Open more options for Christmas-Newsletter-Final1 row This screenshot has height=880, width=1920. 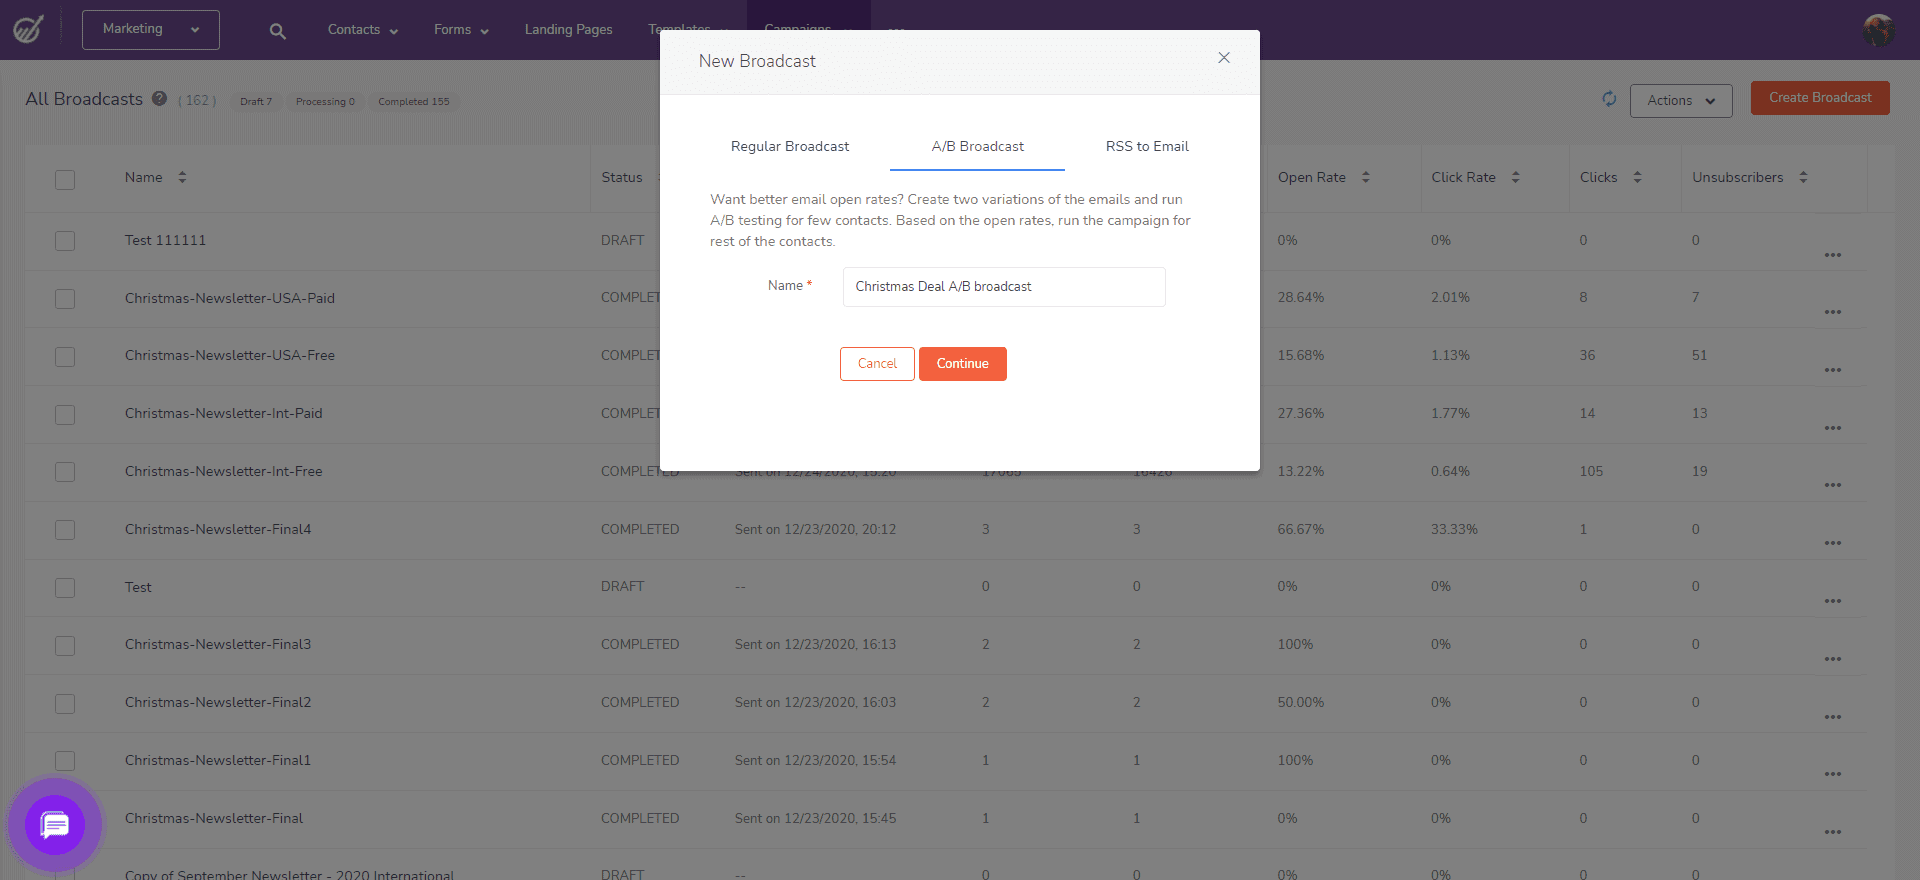pyautogui.click(x=1832, y=774)
